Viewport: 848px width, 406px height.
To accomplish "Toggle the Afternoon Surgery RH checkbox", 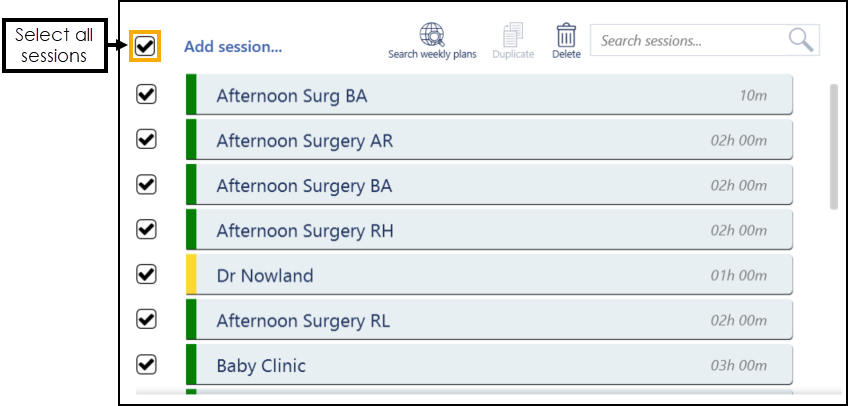I will tap(146, 230).
